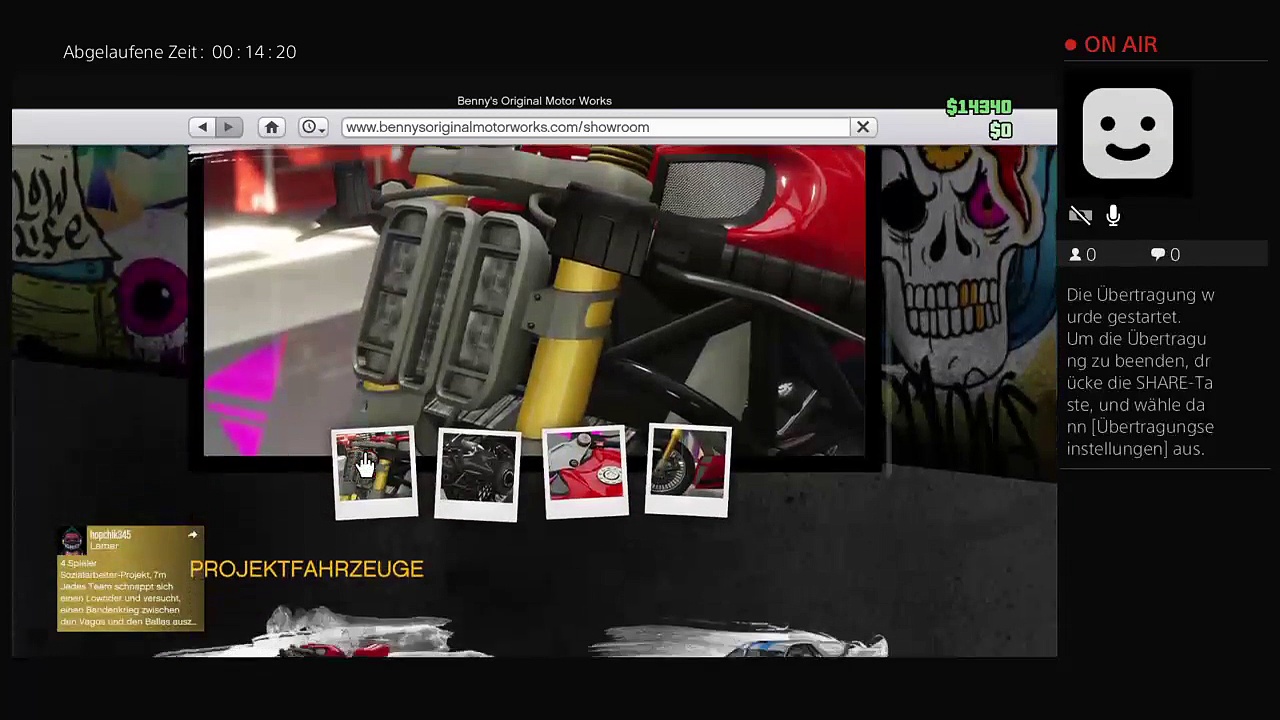Click the red ON AIR indicator
This screenshot has height=720, width=1280.
1111,45
